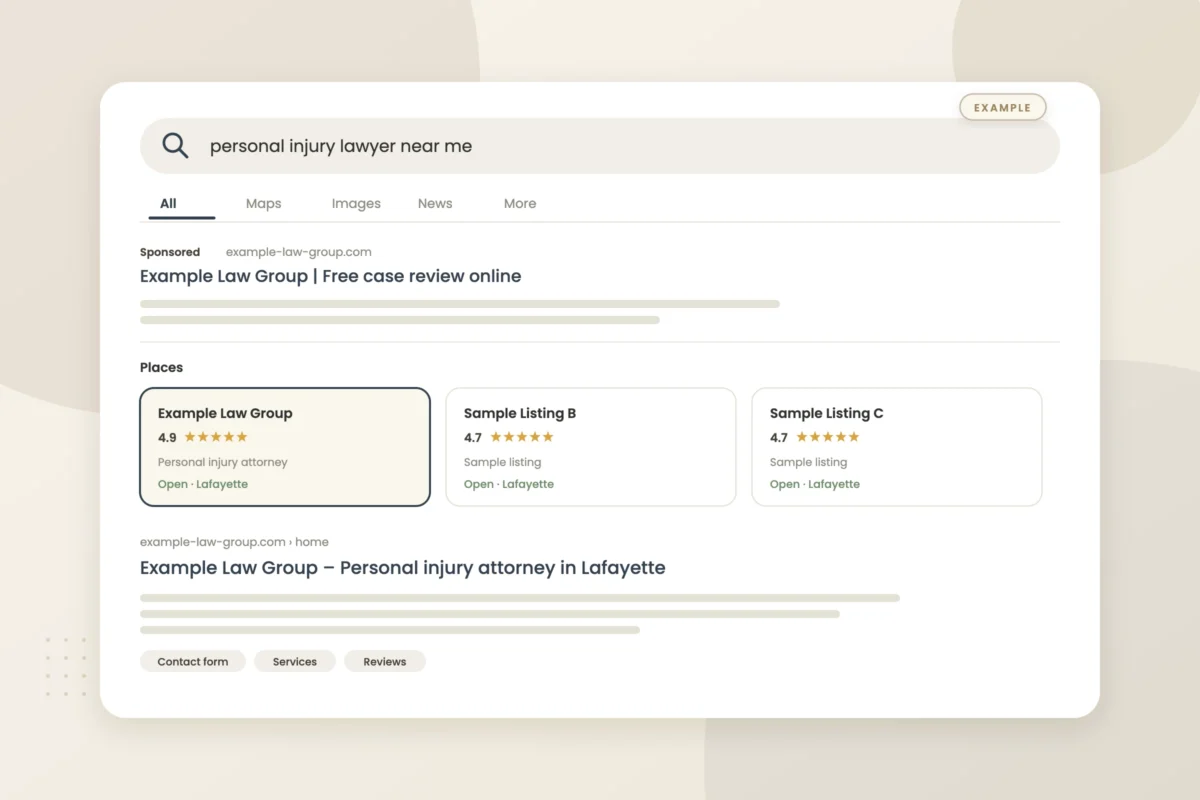Open the Sample Listing C card

tap(897, 447)
